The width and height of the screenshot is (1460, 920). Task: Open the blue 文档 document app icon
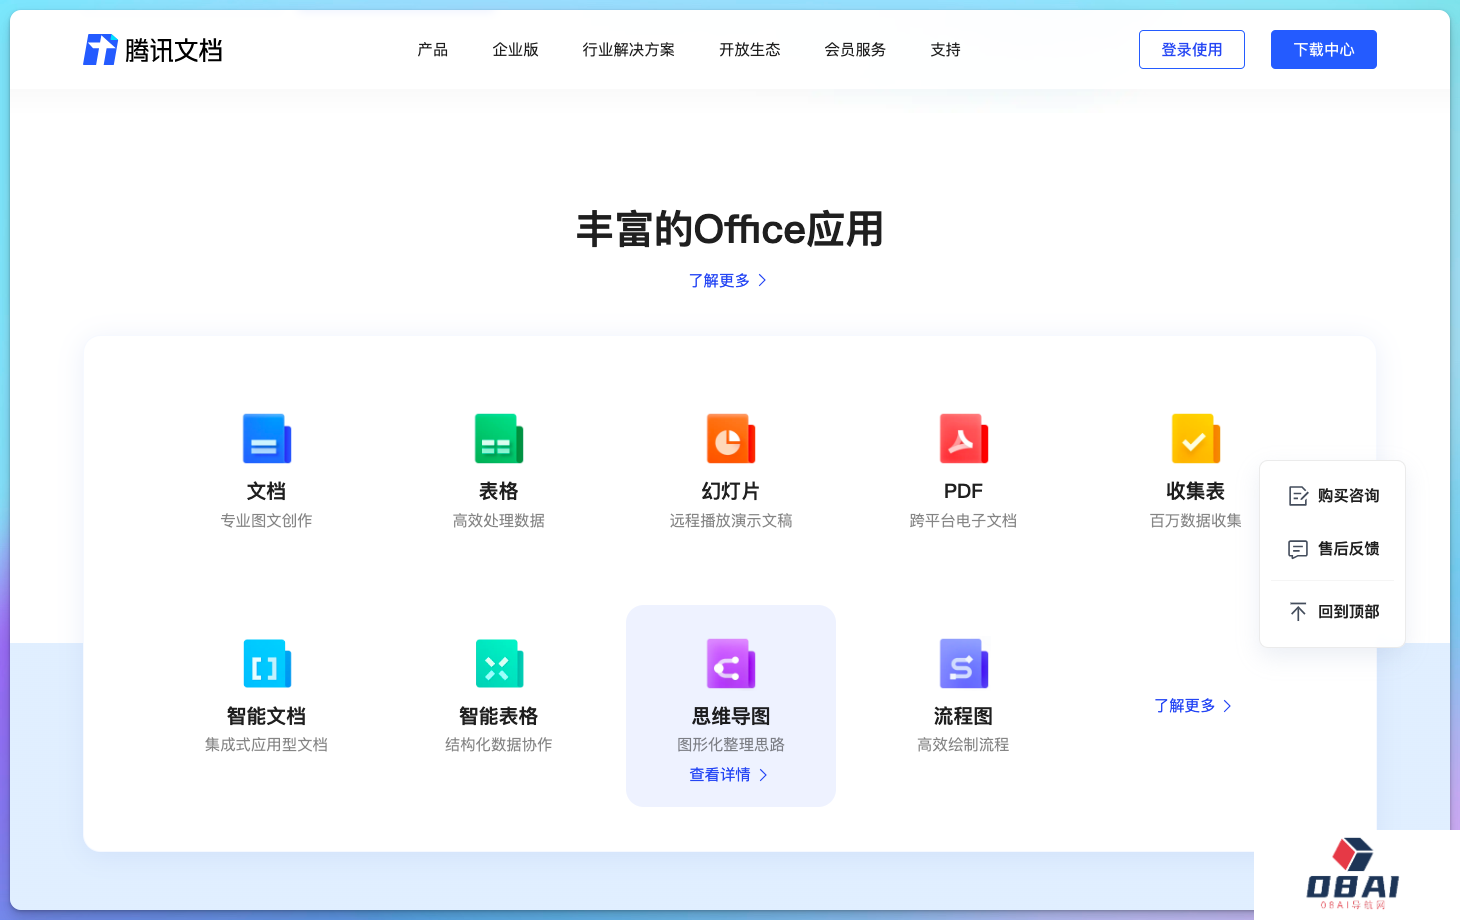(x=267, y=439)
